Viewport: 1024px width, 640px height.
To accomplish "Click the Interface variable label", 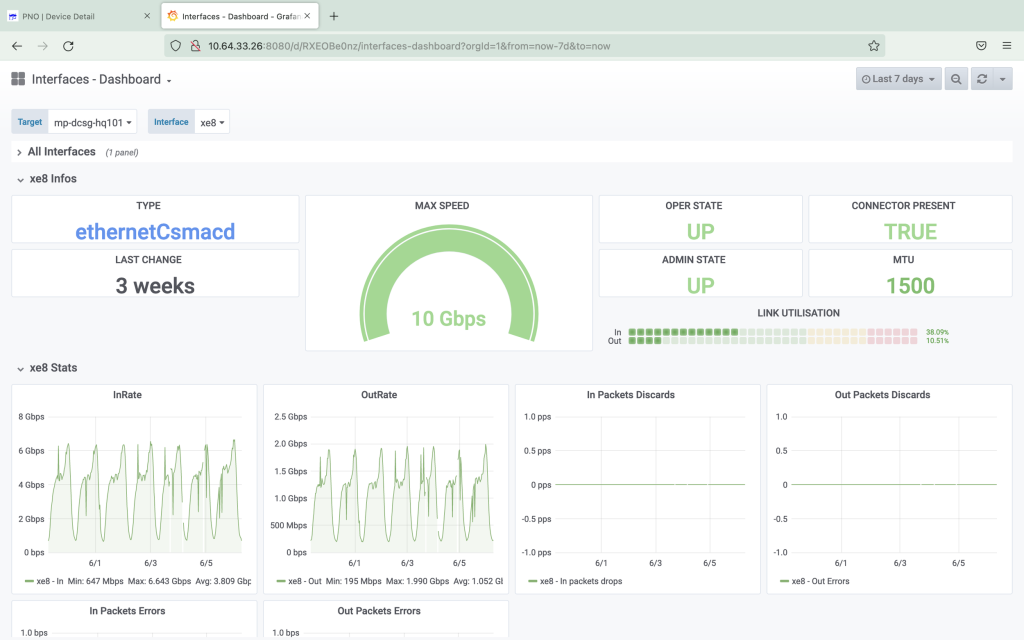I will pos(171,122).
